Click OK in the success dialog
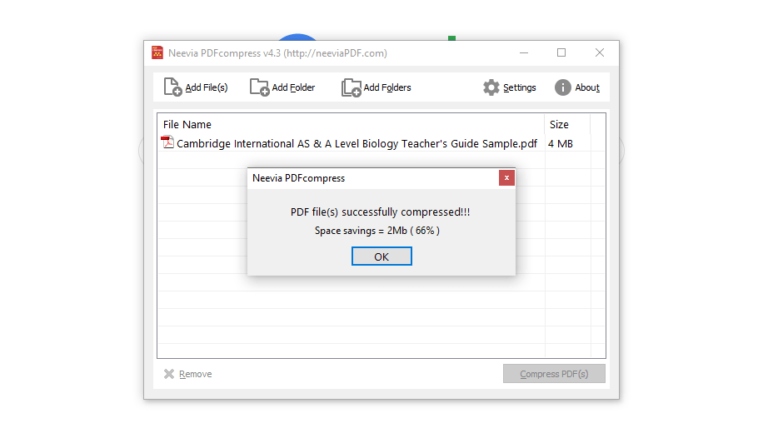 [382, 257]
